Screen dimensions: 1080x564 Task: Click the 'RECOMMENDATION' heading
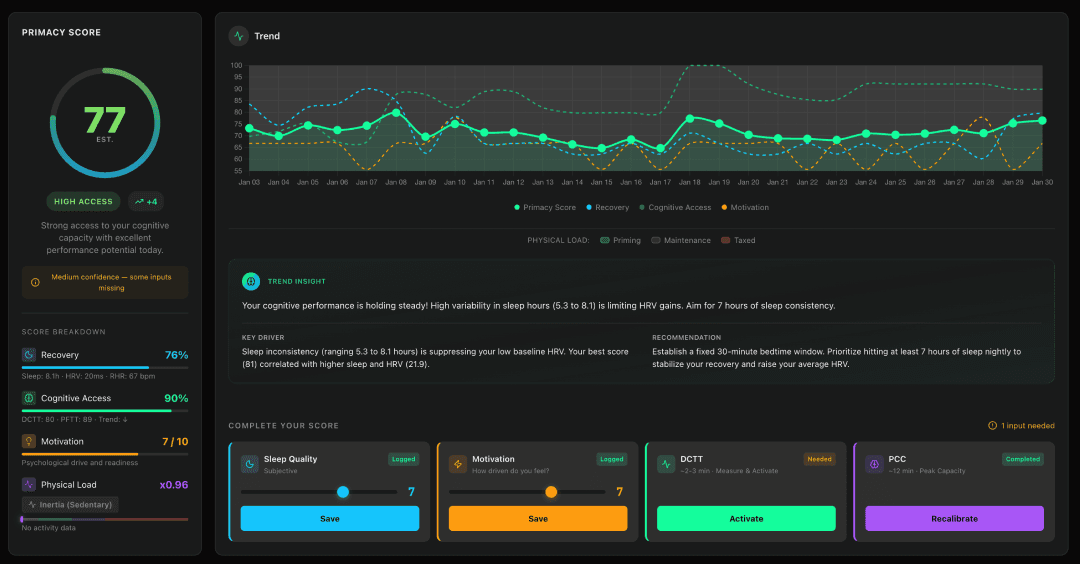pos(687,337)
